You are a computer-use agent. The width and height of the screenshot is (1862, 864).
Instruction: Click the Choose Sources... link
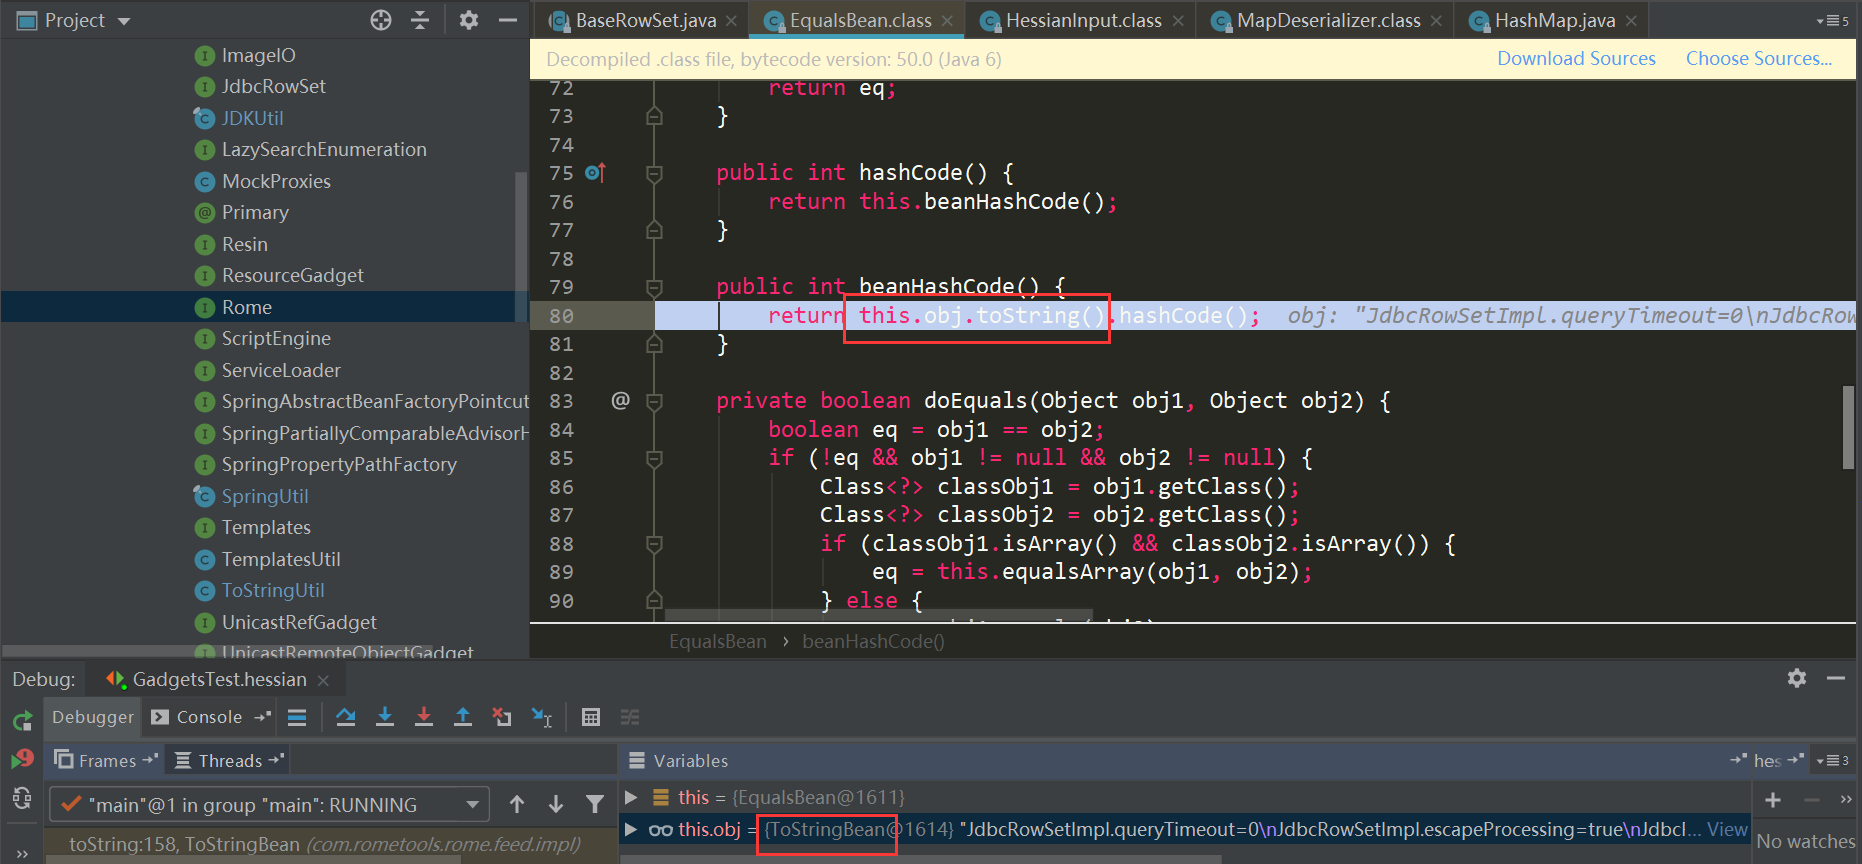[1758, 59]
